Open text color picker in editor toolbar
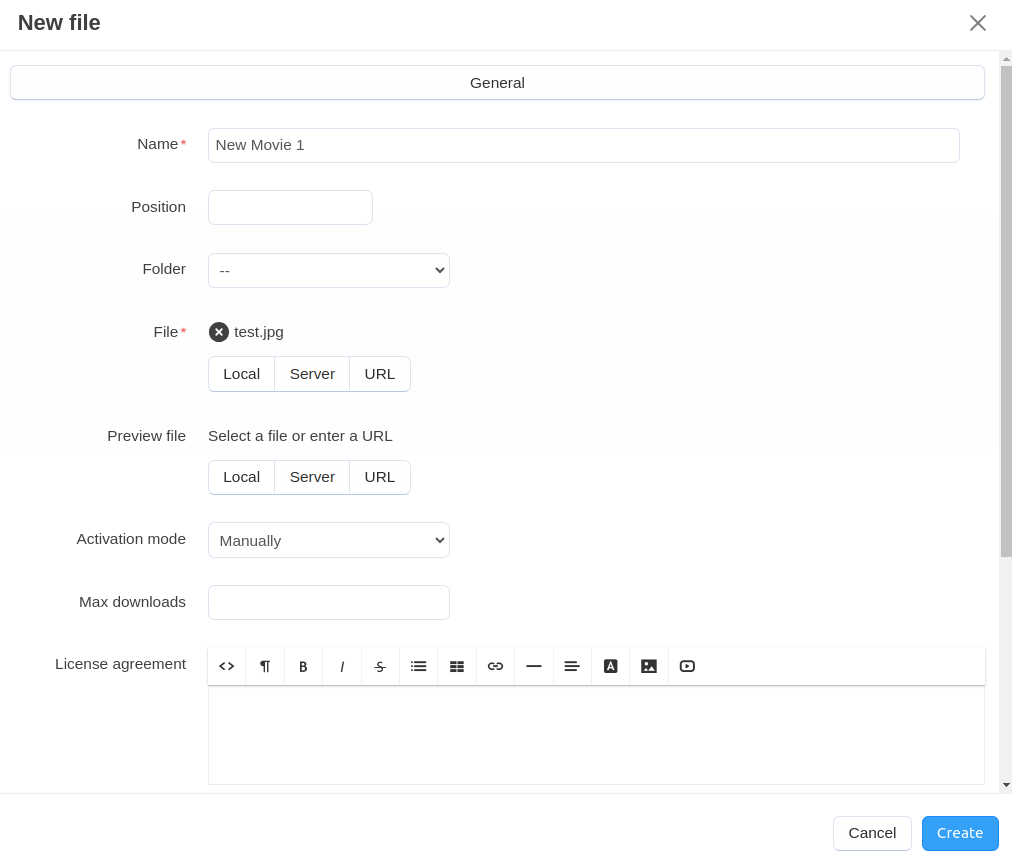 pyautogui.click(x=611, y=666)
